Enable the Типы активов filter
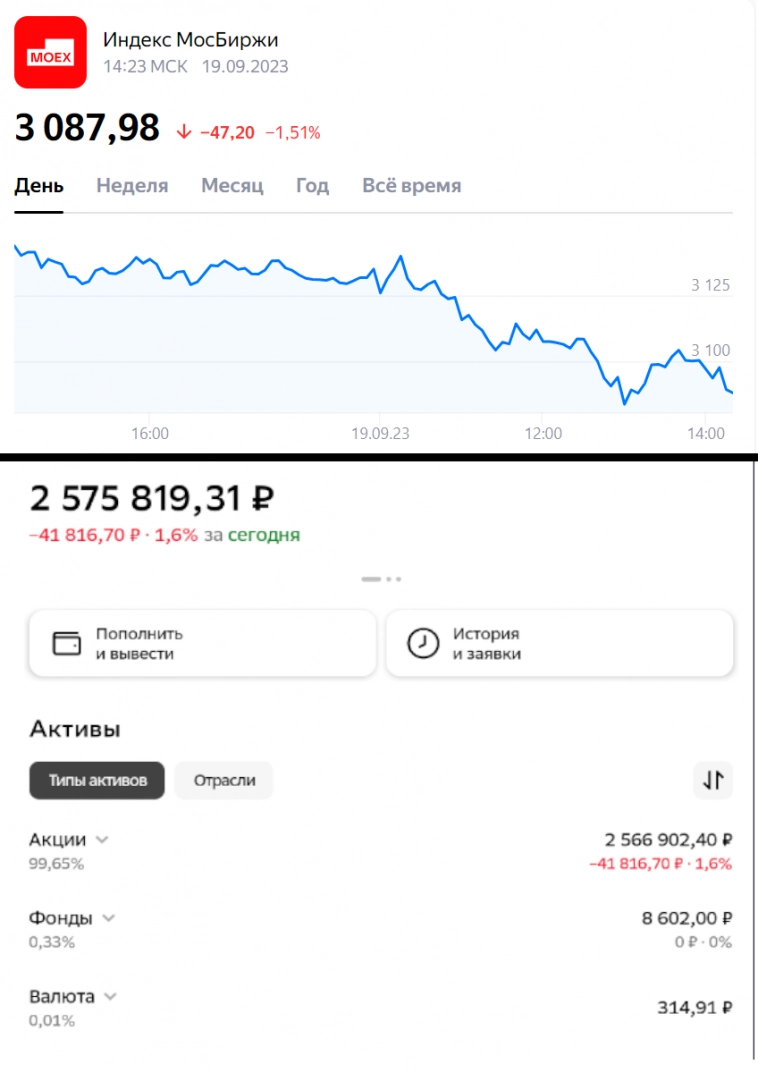 pos(97,781)
